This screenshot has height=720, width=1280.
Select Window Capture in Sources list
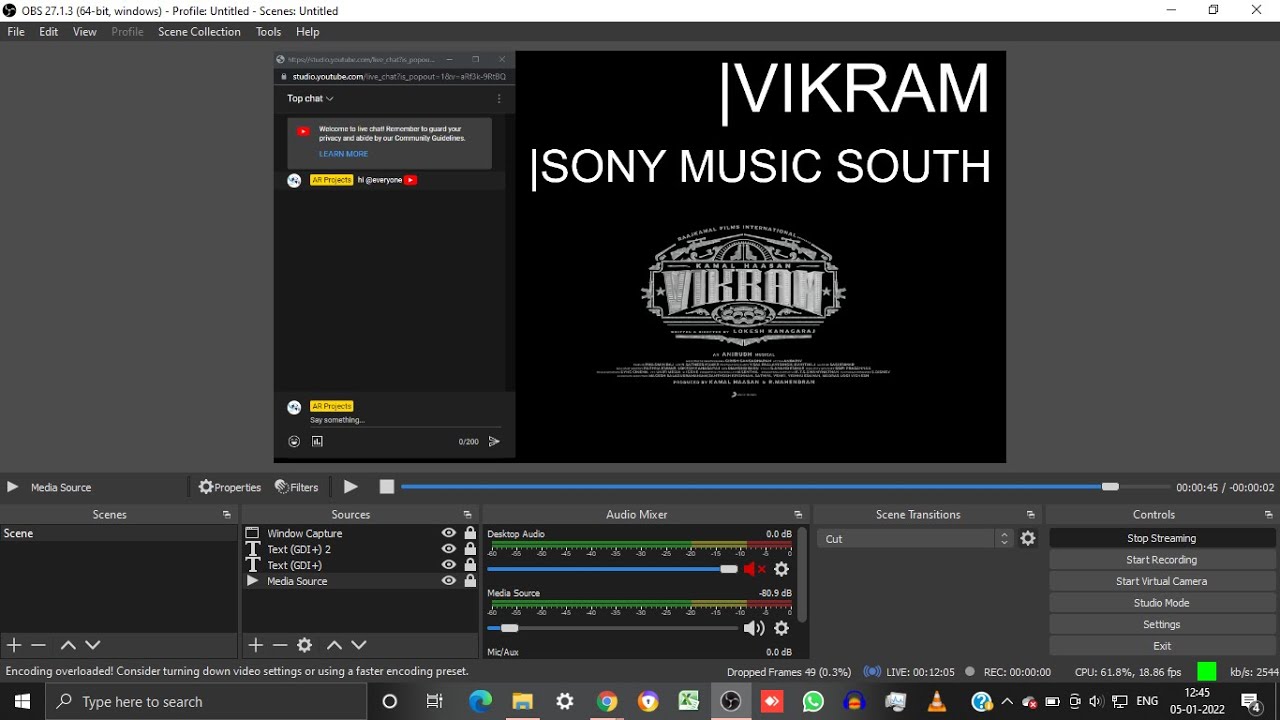[x=304, y=533]
